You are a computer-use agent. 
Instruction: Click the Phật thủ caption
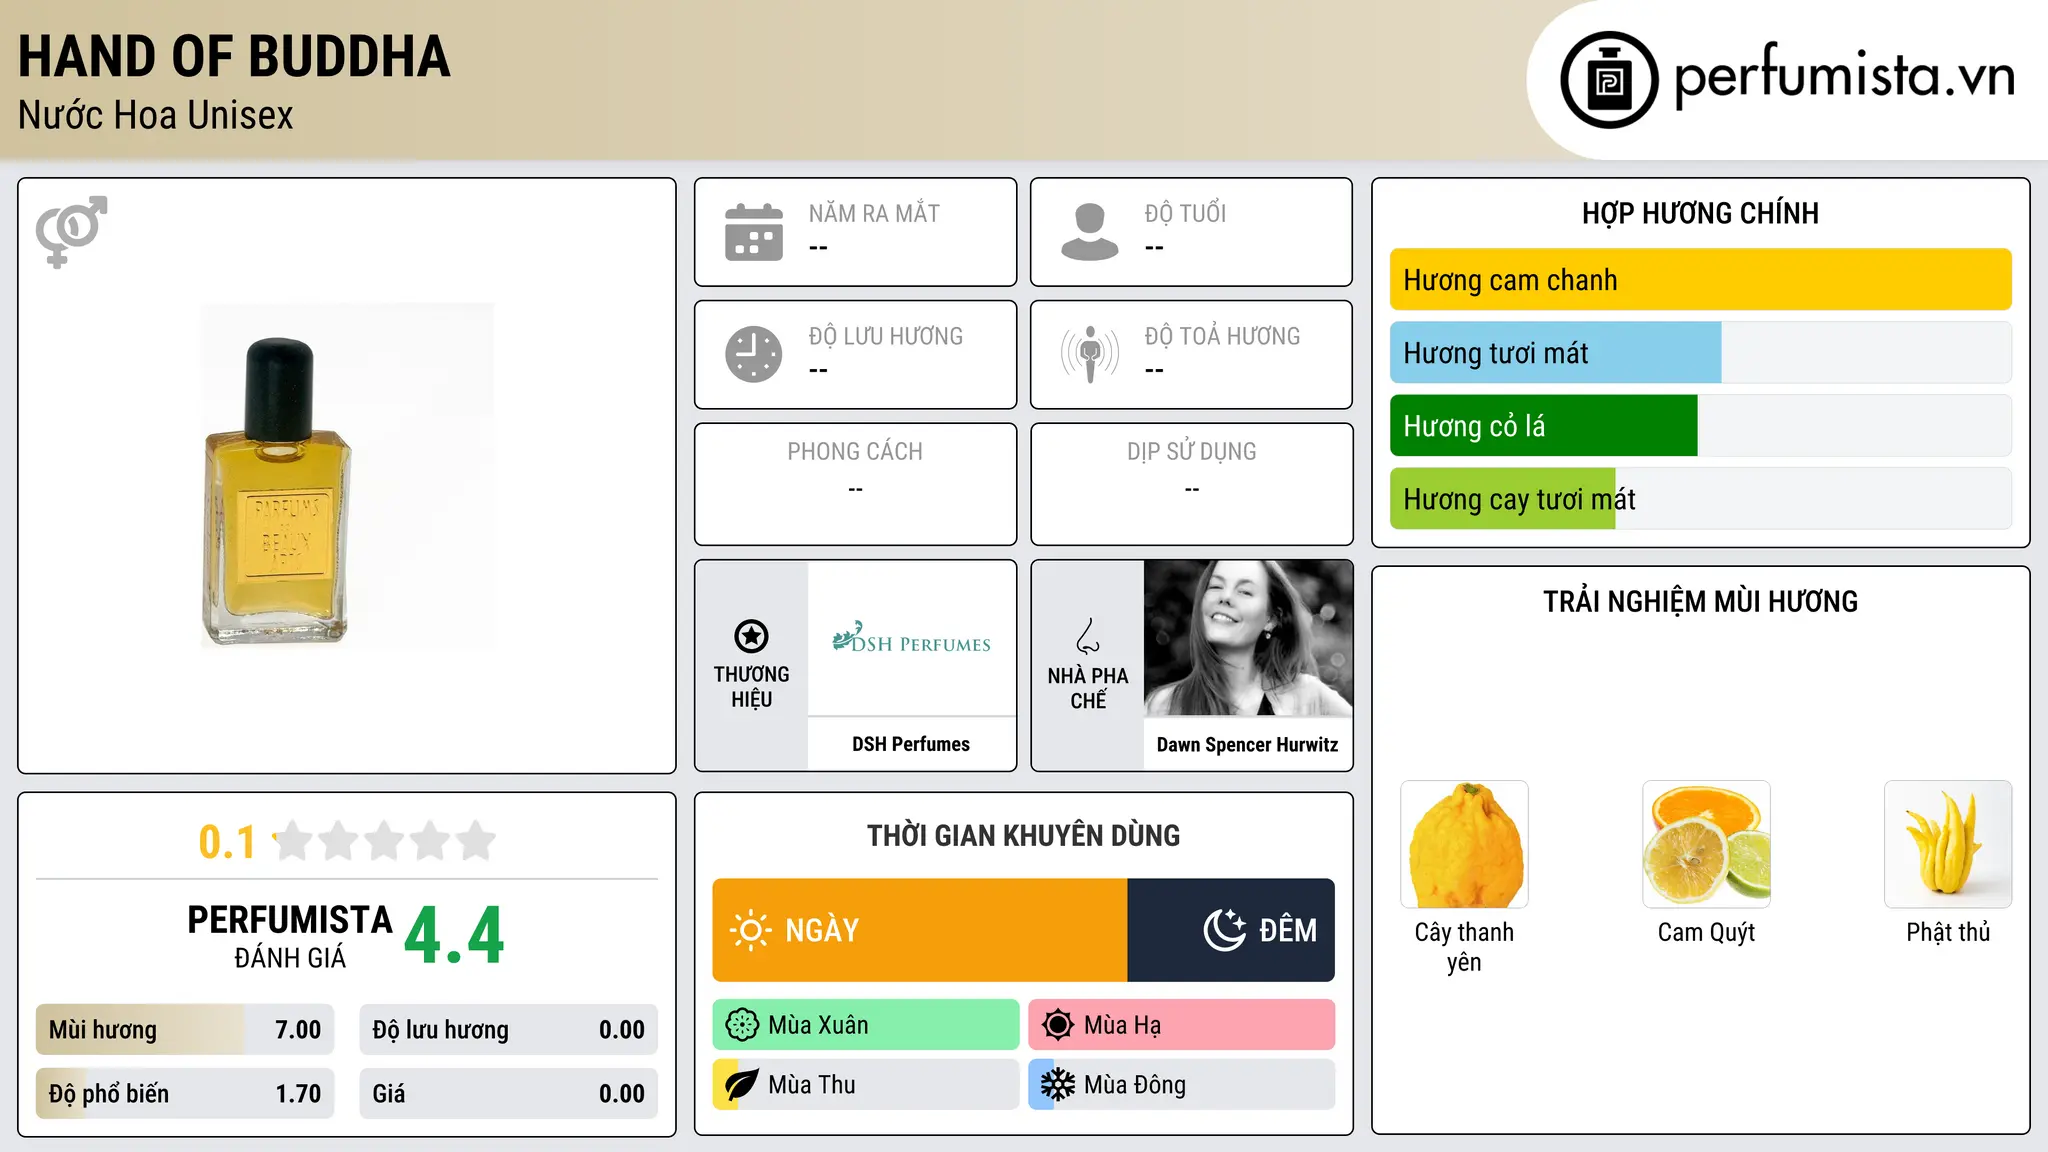1948,932
